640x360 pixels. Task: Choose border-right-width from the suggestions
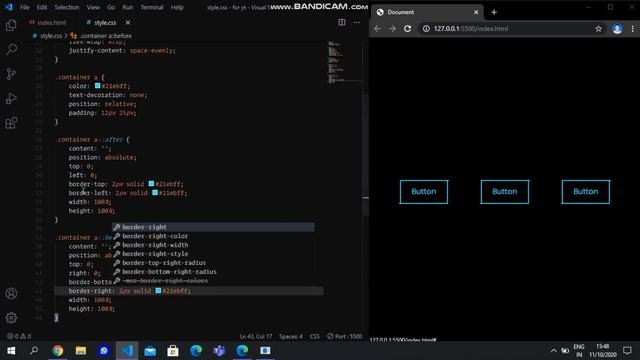pyautogui.click(x=213, y=245)
